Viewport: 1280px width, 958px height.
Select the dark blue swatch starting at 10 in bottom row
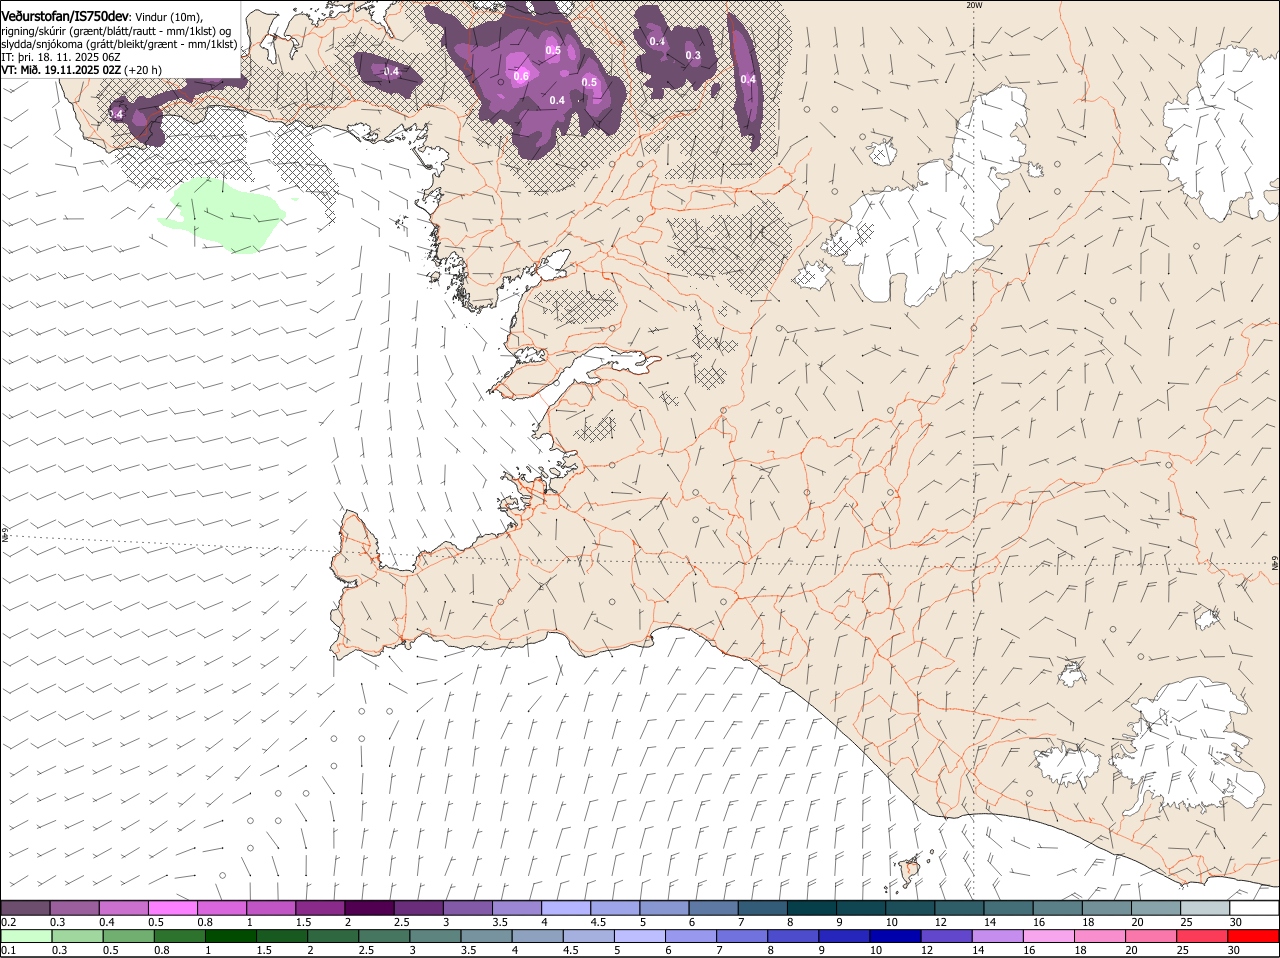(896, 936)
